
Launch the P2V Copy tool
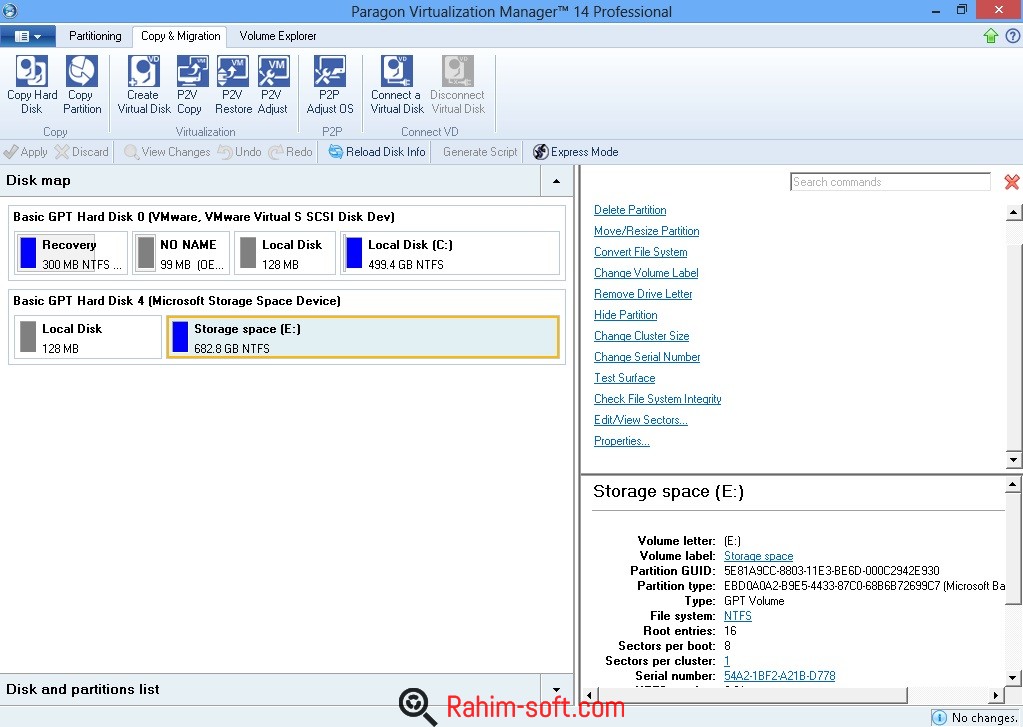[190, 85]
